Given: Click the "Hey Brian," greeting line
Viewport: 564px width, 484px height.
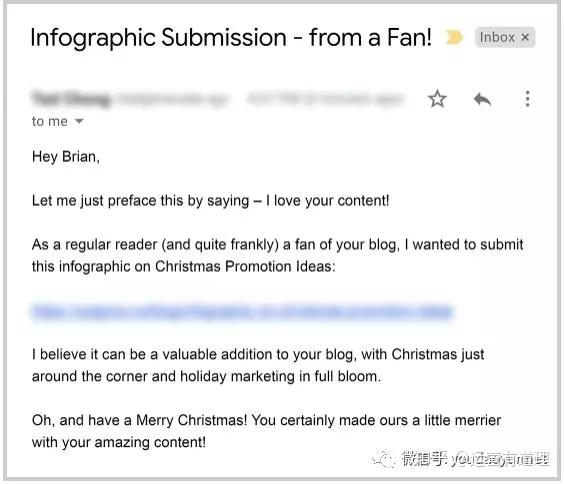Looking at the screenshot, I should [x=66, y=157].
